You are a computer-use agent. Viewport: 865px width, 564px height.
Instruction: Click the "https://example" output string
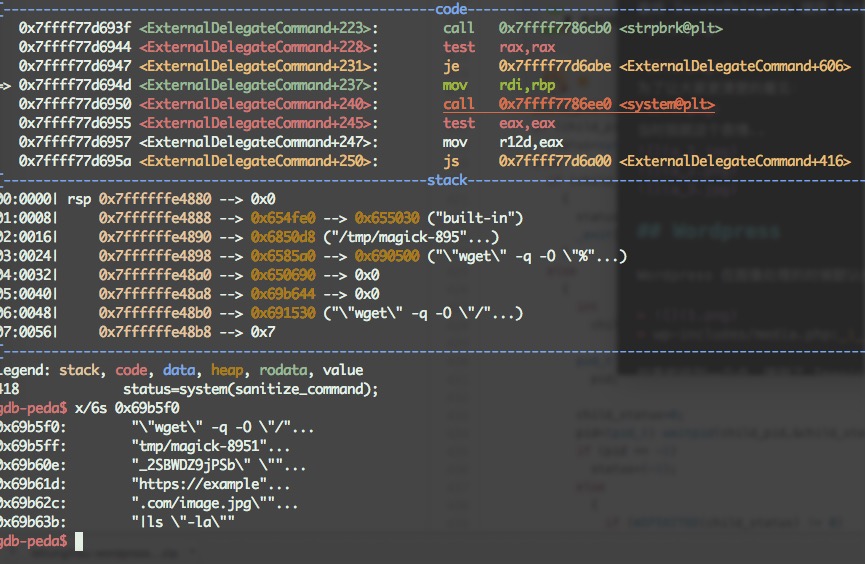pyautogui.click(x=211, y=484)
